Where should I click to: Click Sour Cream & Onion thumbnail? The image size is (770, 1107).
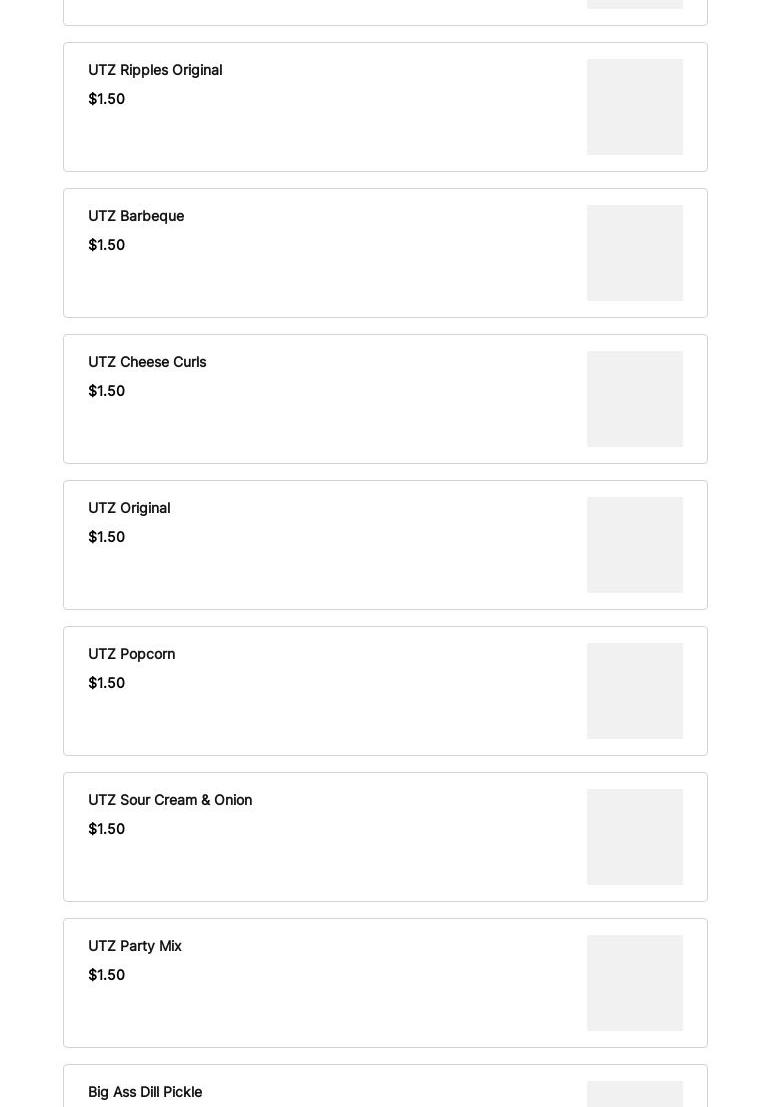[x=634, y=837]
